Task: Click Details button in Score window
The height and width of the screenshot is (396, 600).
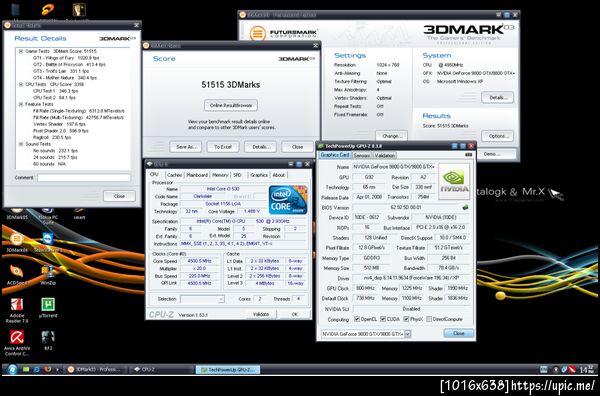Action: tap(260, 147)
